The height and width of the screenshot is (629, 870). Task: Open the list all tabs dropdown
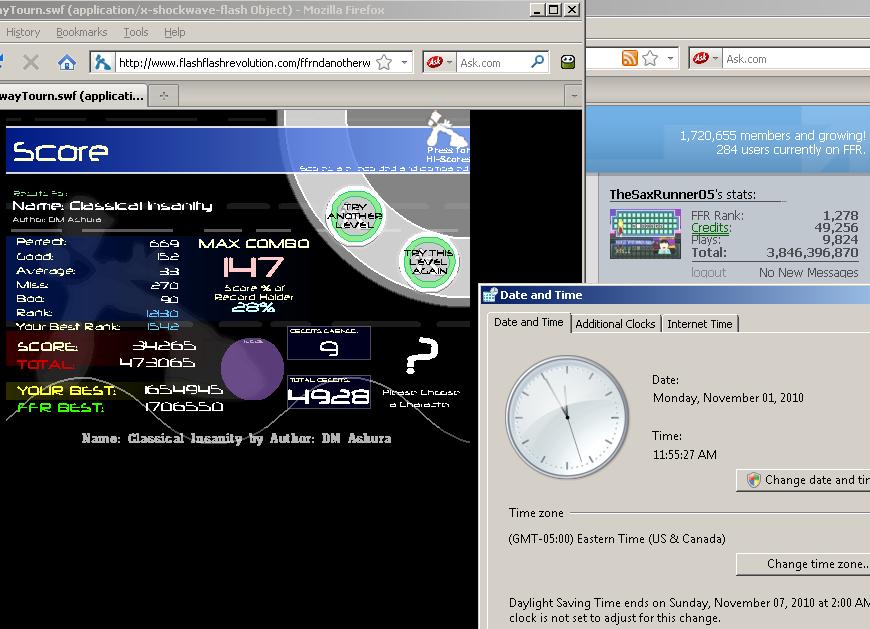(x=574, y=95)
